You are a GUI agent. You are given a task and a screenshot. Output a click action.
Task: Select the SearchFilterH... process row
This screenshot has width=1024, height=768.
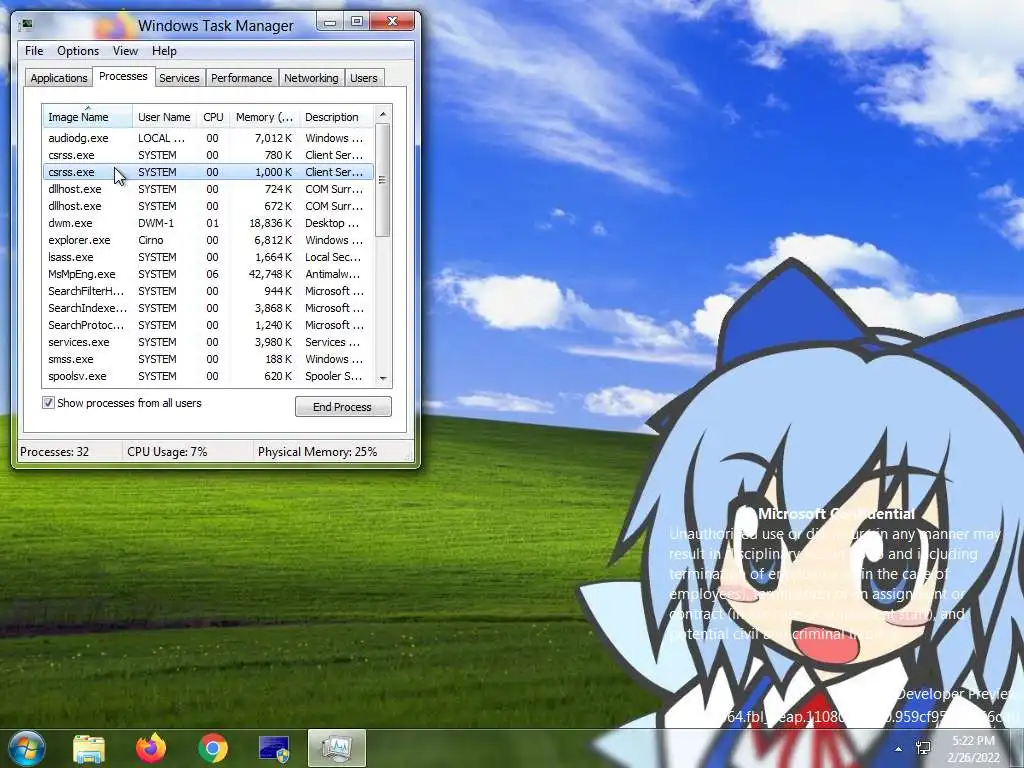click(x=208, y=291)
